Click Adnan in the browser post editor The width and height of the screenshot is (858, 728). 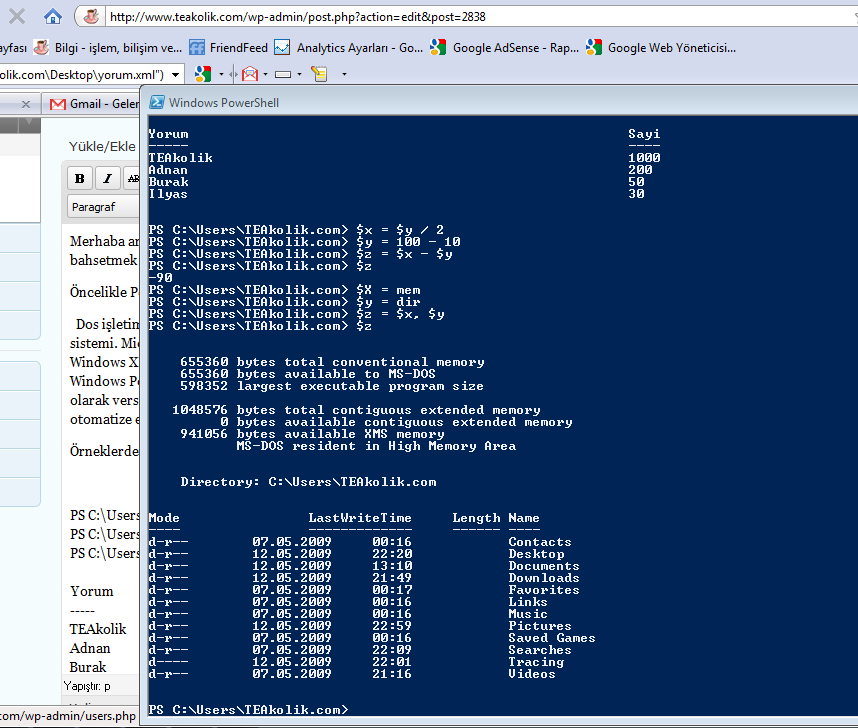[x=90, y=649]
